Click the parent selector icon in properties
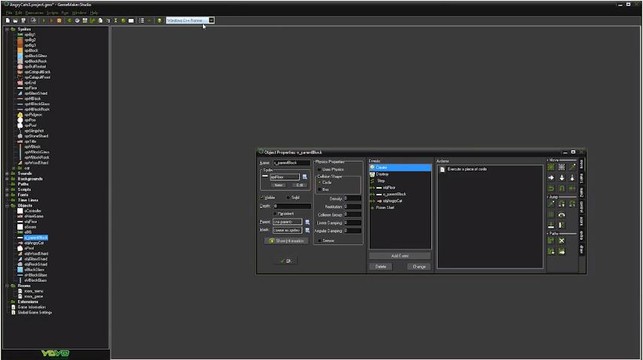The width and height of the screenshot is (643, 360). tap(307, 222)
